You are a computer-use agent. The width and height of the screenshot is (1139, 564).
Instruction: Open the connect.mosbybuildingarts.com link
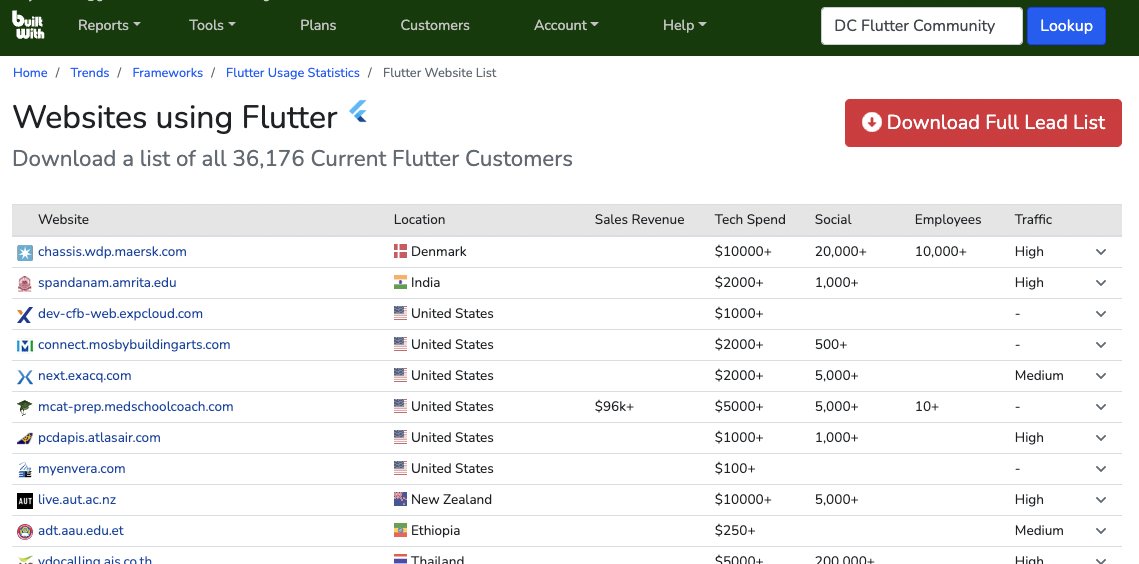click(x=134, y=345)
